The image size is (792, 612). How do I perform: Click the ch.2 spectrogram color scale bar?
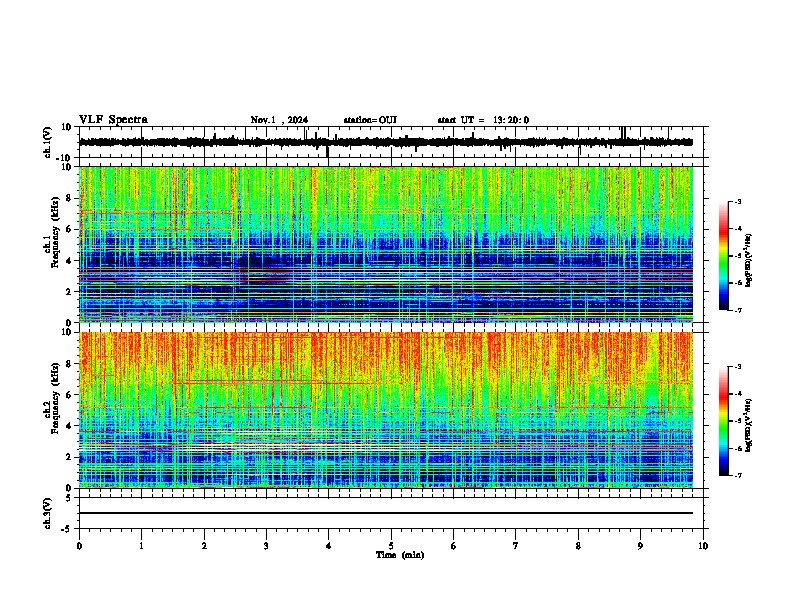[724, 421]
